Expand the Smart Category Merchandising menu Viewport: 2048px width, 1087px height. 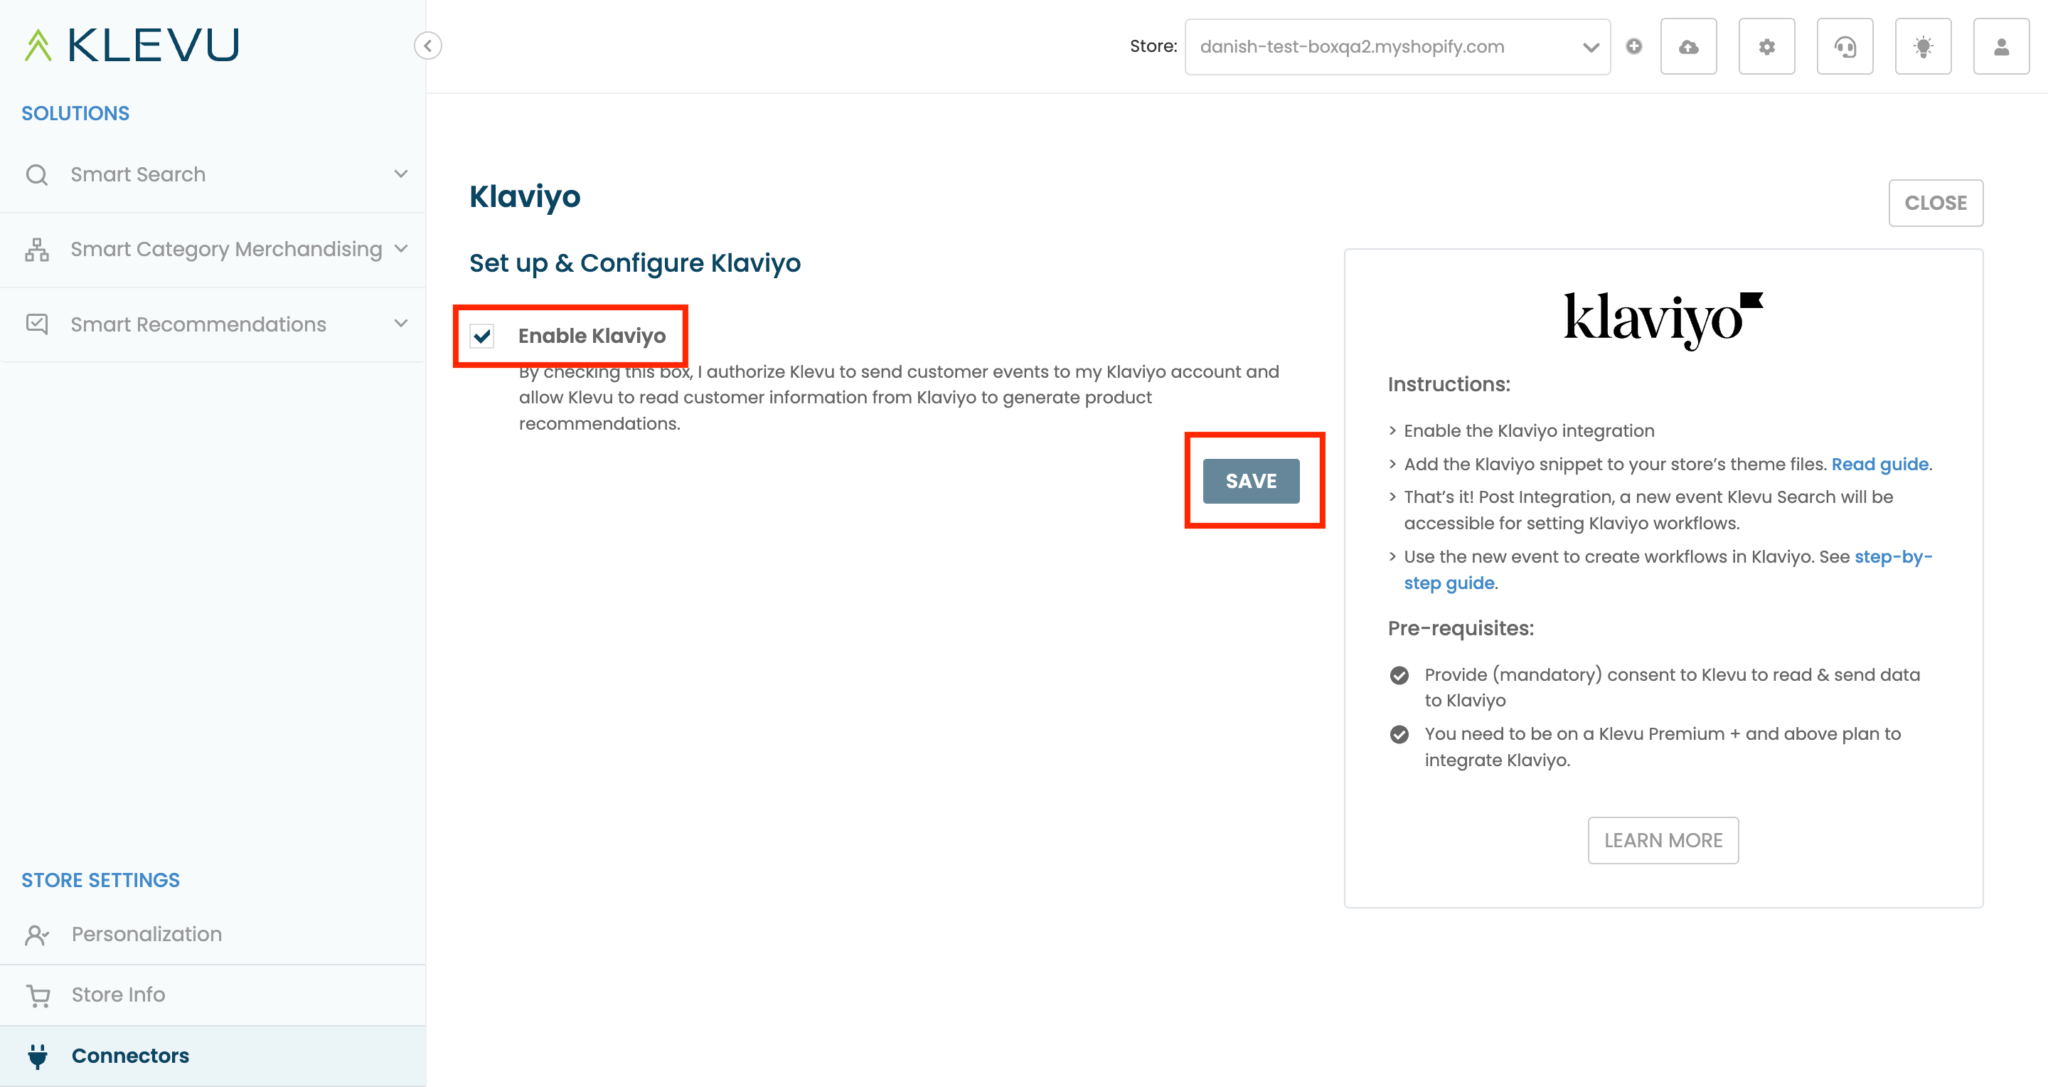(401, 249)
